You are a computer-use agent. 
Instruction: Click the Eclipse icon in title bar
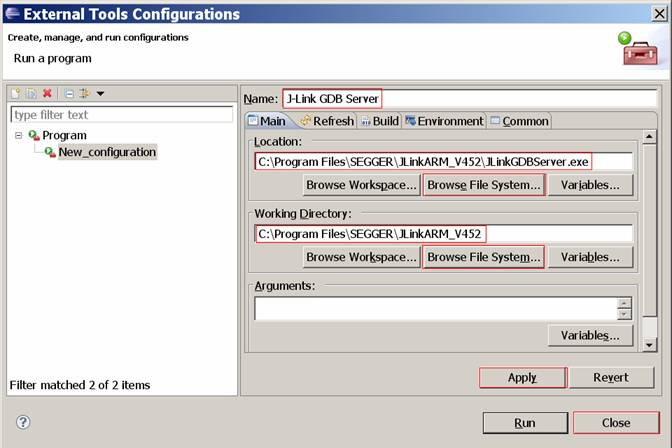(12, 14)
